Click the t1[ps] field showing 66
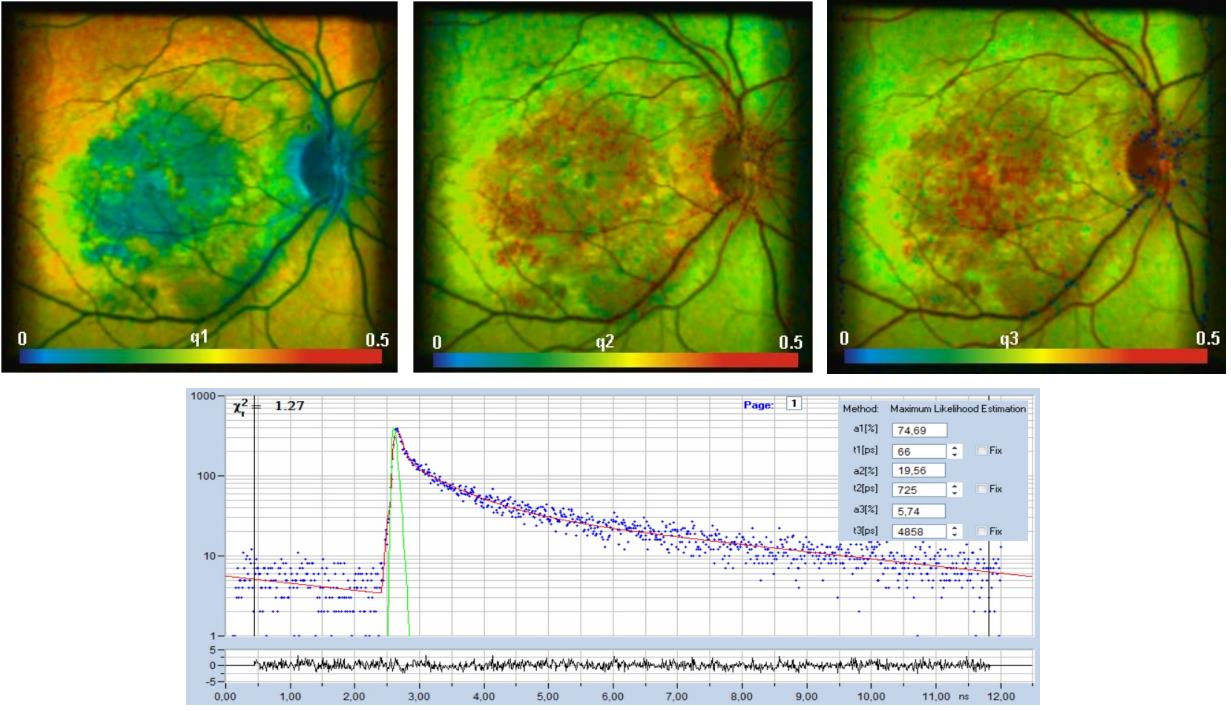1231x711 pixels. pyautogui.click(x=916, y=451)
